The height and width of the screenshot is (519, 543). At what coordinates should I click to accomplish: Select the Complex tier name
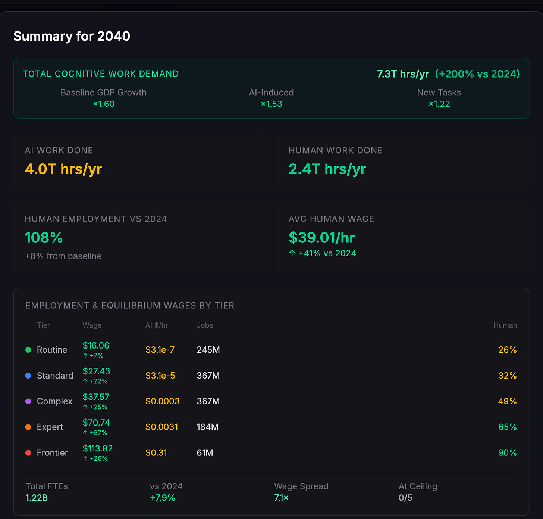click(54, 401)
